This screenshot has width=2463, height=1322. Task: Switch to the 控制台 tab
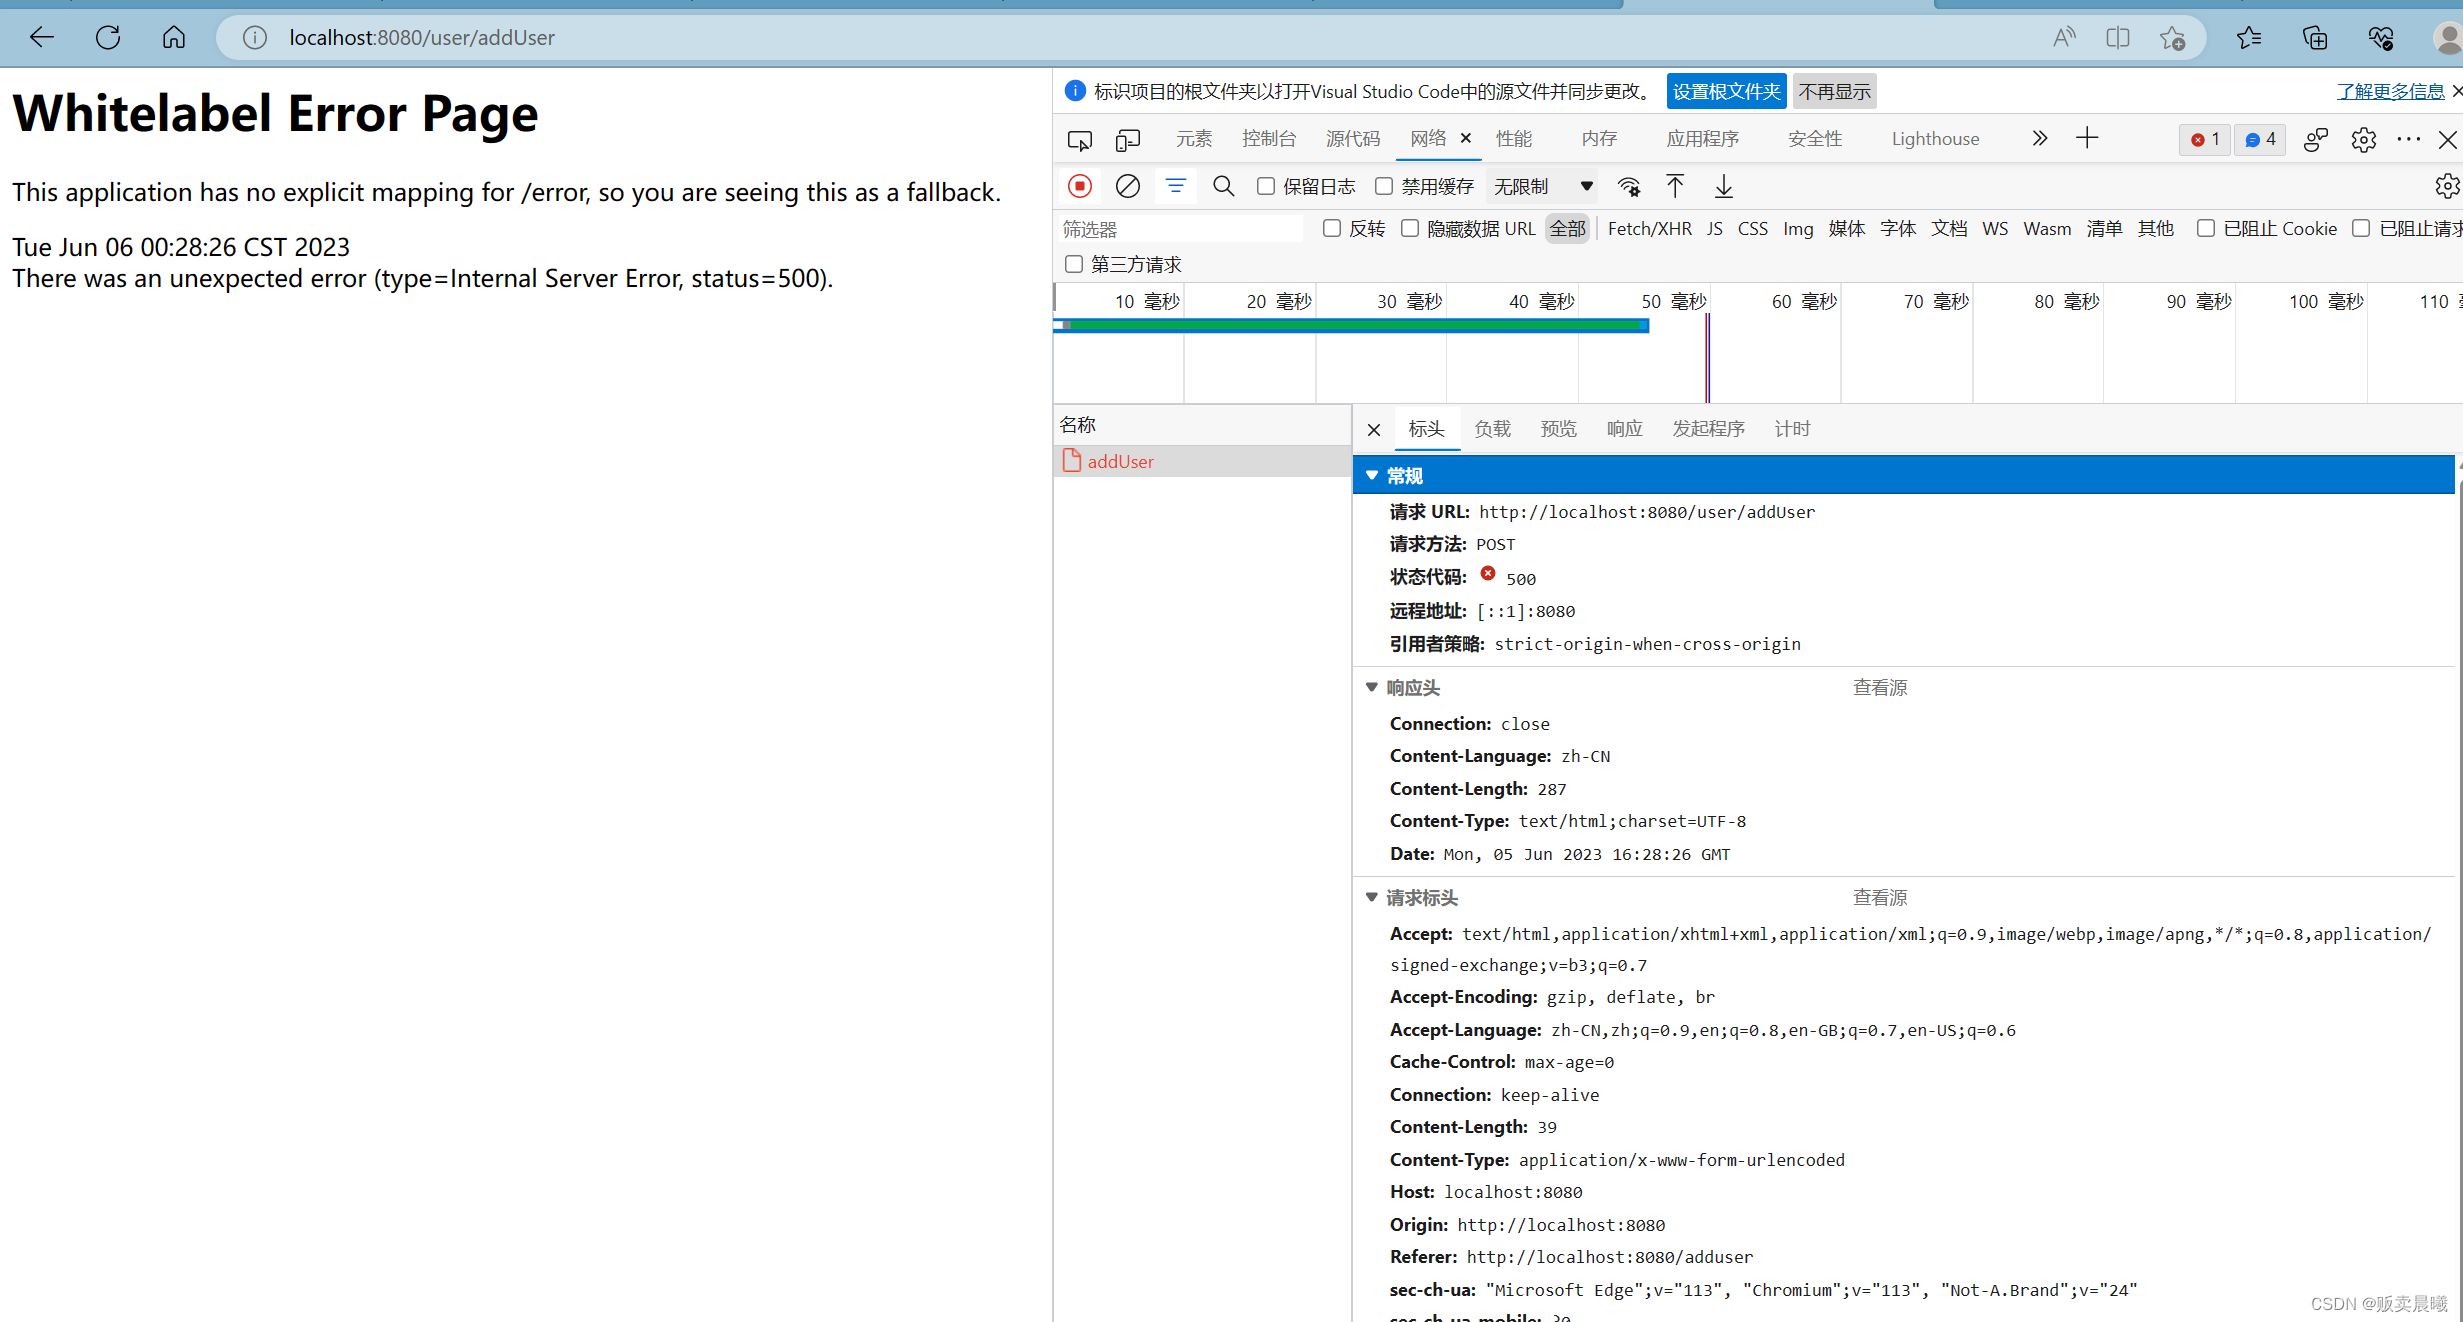click(1268, 139)
